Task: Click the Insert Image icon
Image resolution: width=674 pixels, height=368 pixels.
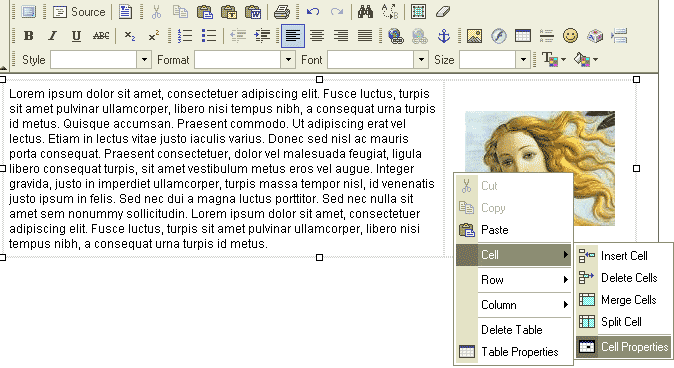Action: tap(474, 36)
